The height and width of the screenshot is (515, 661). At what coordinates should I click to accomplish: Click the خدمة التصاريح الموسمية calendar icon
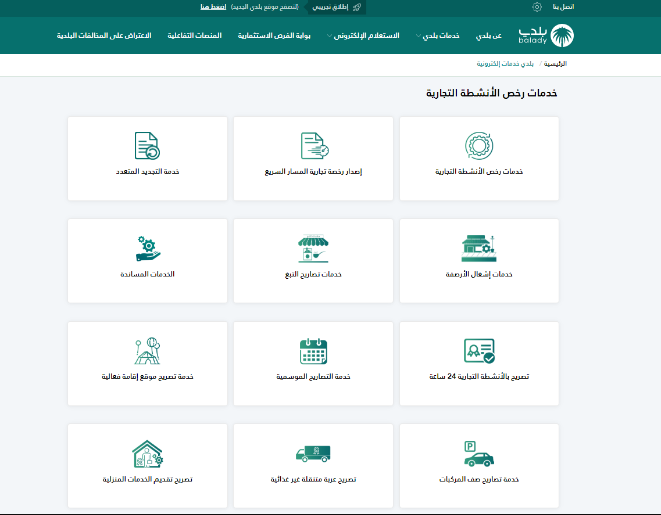[313, 351]
